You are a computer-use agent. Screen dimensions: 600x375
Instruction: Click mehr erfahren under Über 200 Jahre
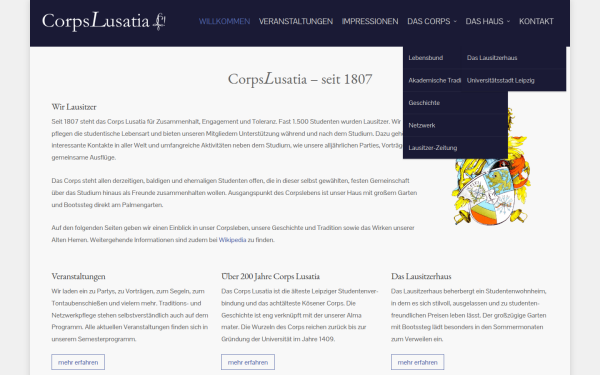point(248,362)
